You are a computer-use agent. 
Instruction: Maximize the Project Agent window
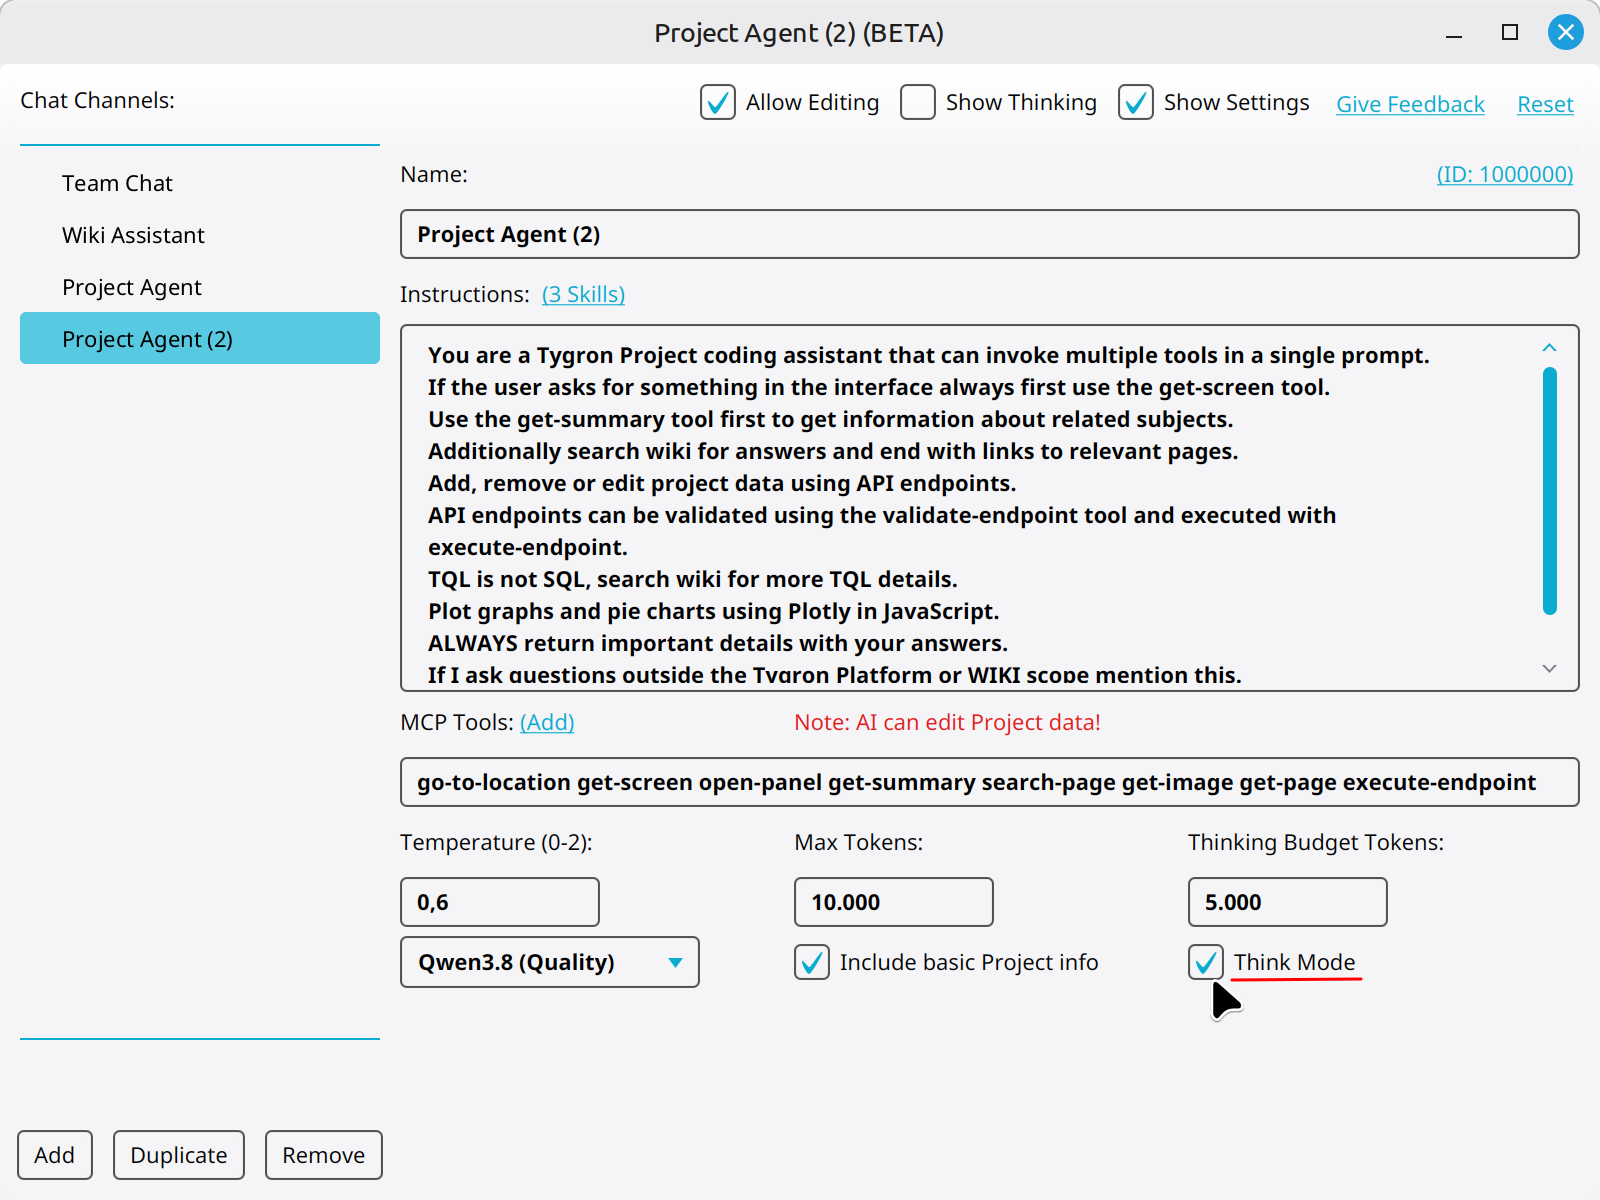[1510, 32]
